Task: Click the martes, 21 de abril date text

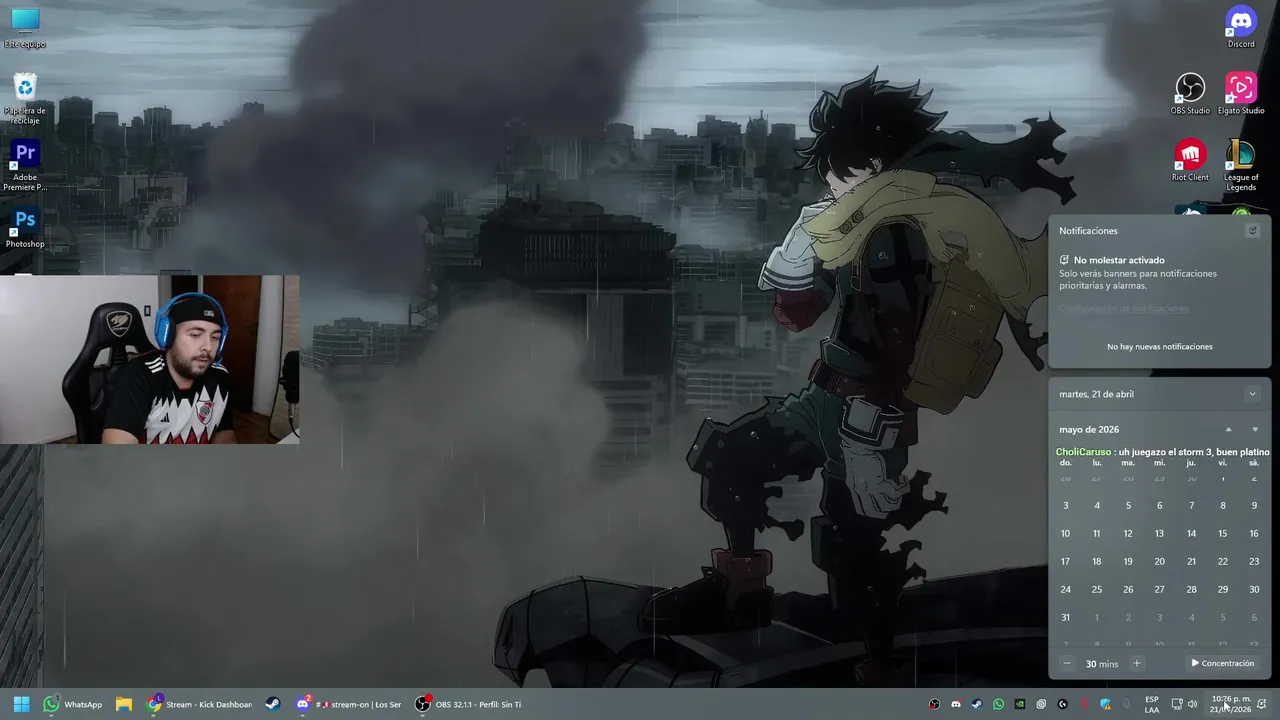Action: (1096, 394)
